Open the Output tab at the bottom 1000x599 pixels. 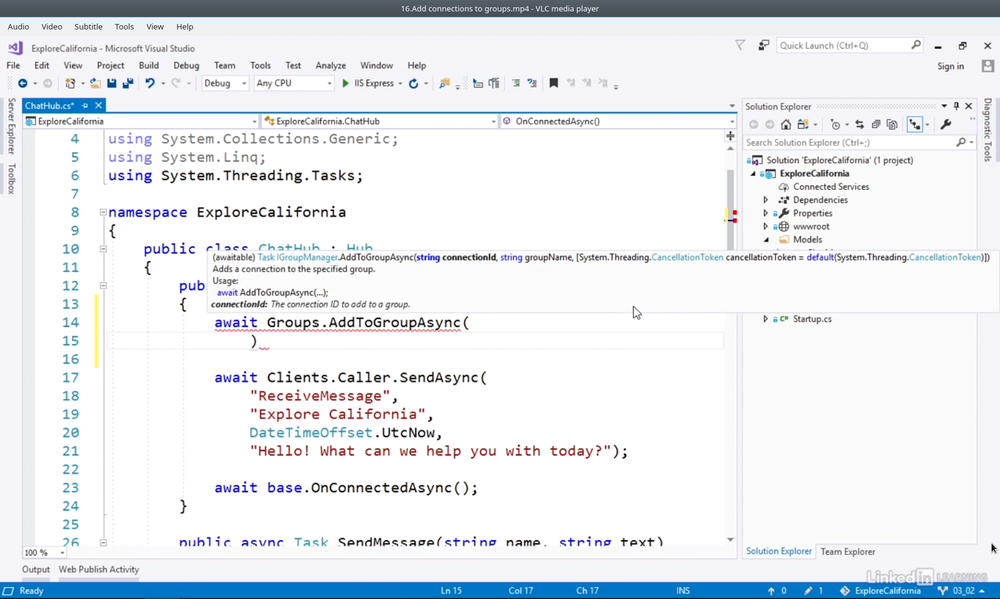pyautogui.click(x=36, y=570)
